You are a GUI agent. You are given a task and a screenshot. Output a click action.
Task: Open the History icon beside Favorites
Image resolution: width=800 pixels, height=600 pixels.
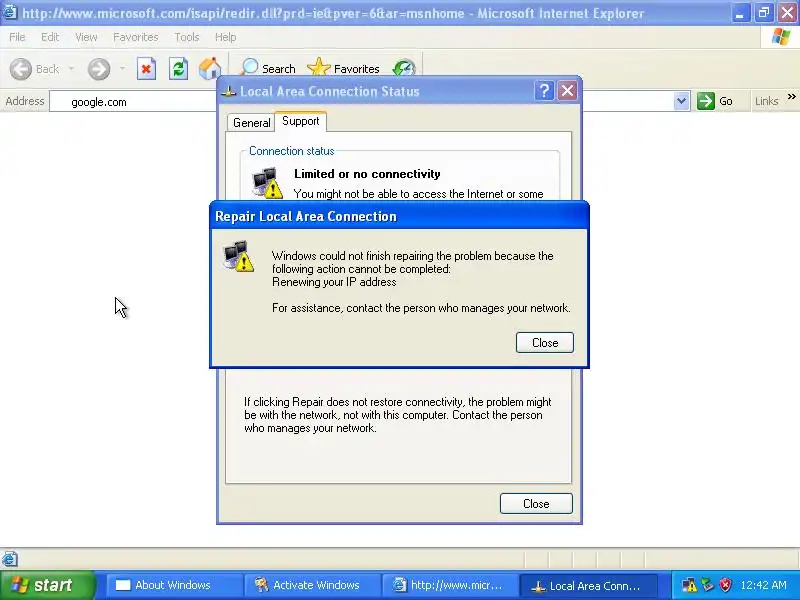(x=404, y=68)
